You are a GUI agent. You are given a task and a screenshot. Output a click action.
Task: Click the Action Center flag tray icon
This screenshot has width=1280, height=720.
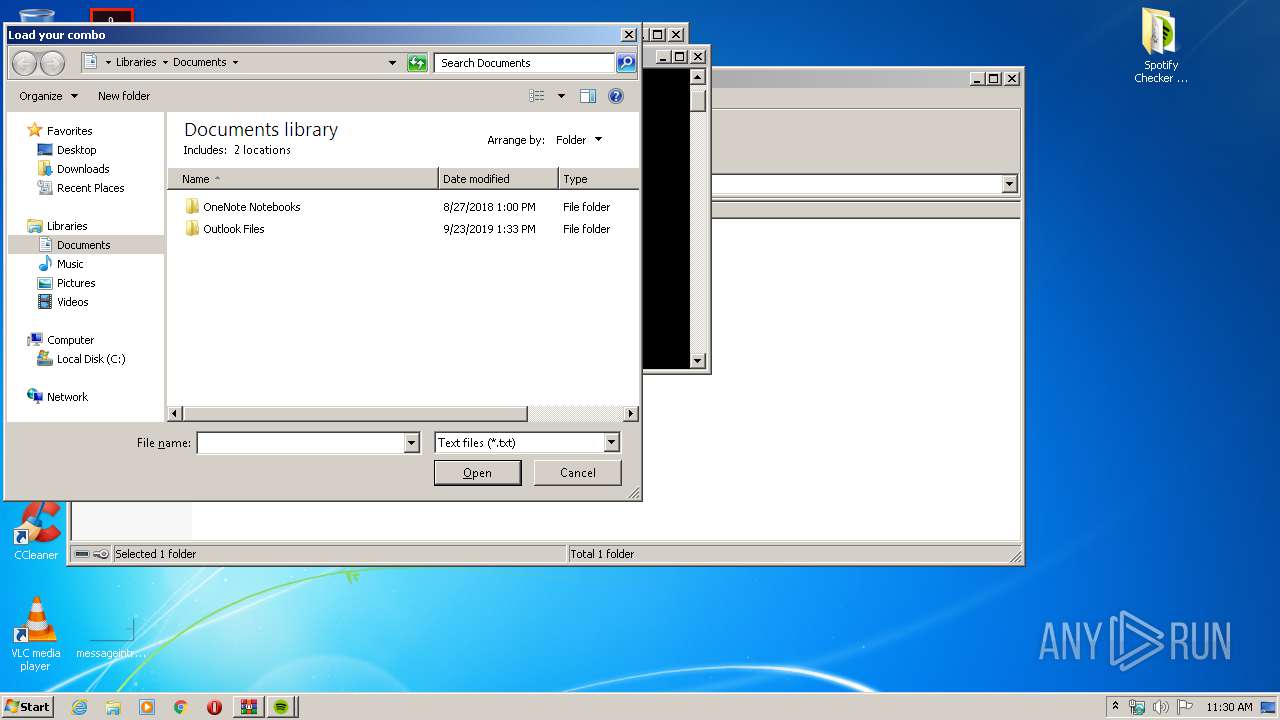point(1185,707)
